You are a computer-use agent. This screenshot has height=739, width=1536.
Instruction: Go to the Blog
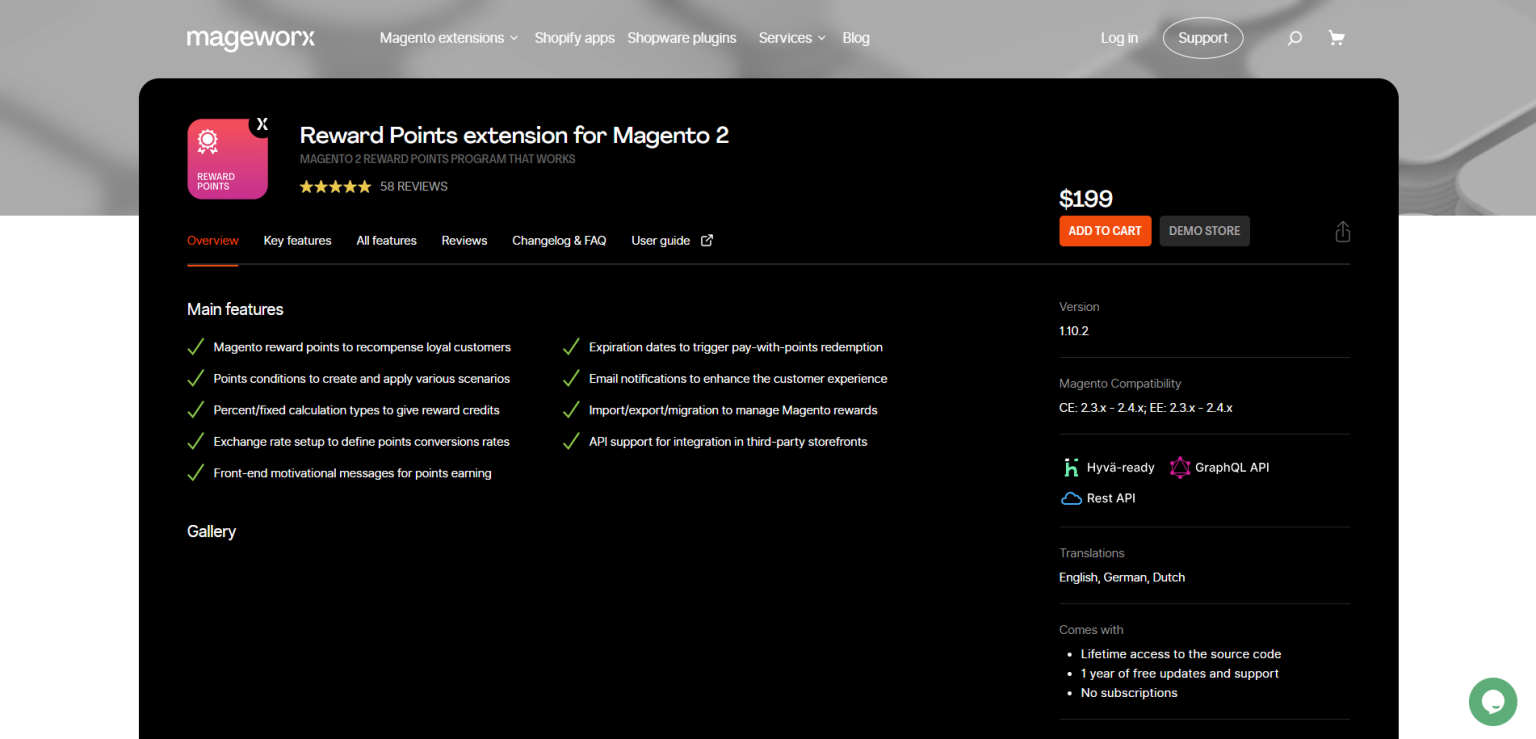coord(856,38)
